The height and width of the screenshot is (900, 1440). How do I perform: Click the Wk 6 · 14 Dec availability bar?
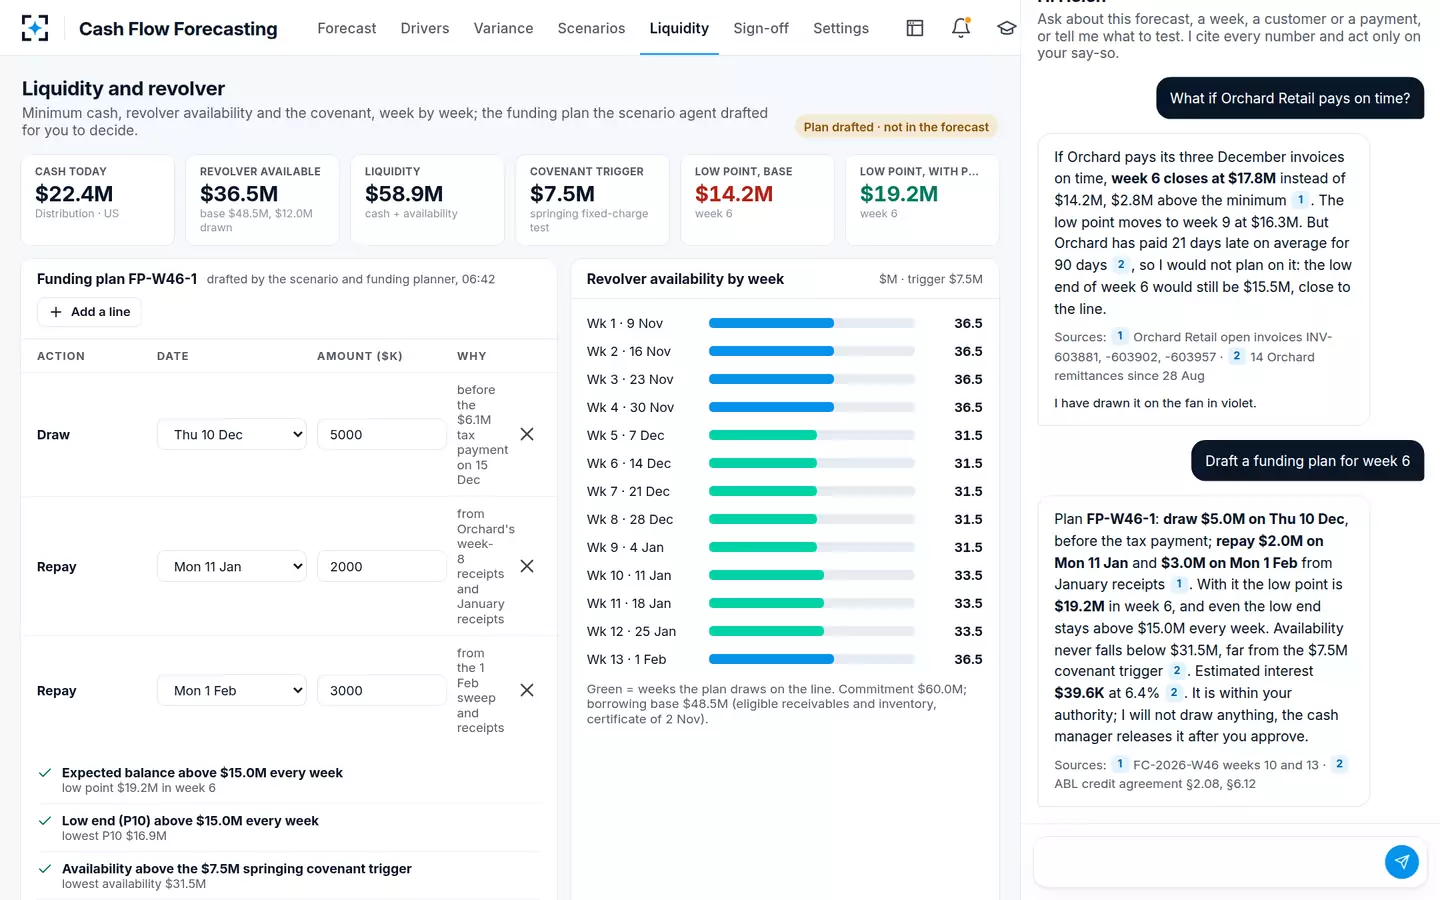811,463
